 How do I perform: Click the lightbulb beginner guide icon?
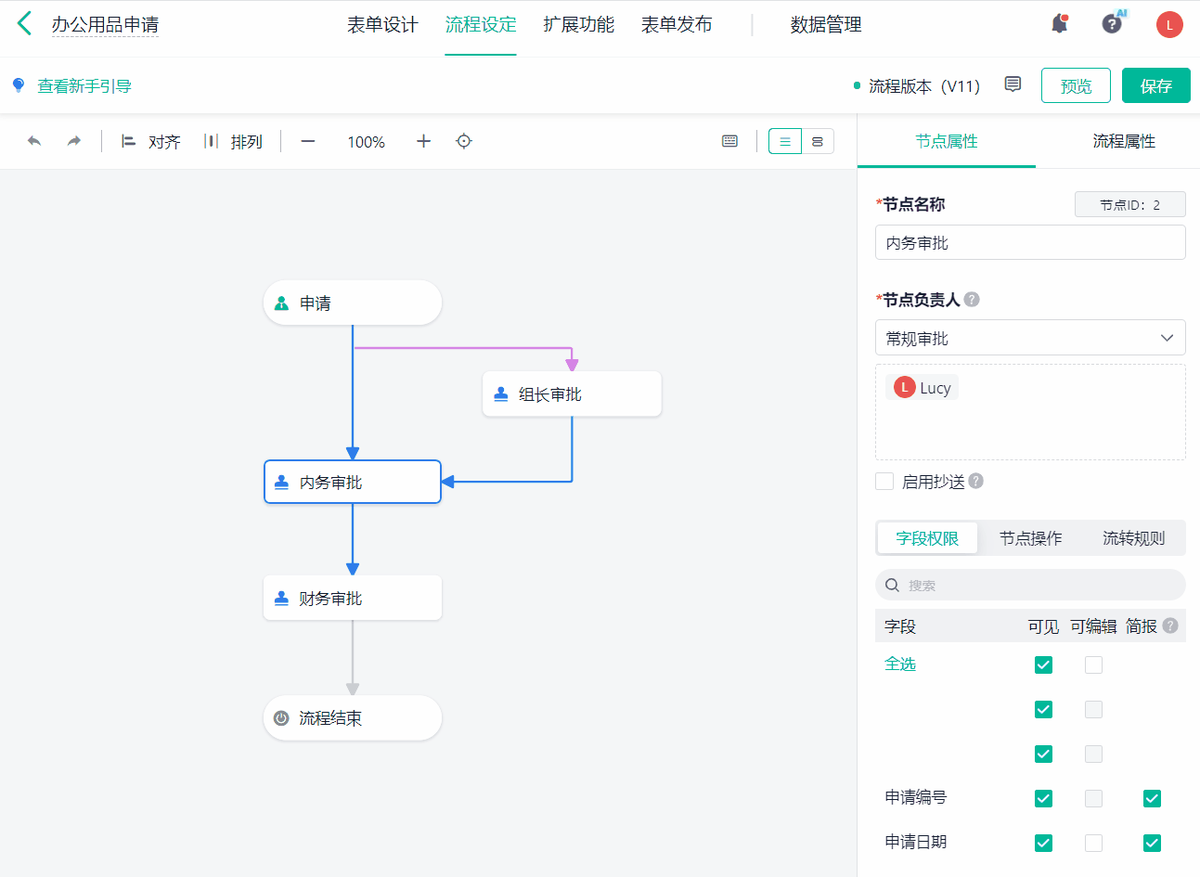[18, 86]
